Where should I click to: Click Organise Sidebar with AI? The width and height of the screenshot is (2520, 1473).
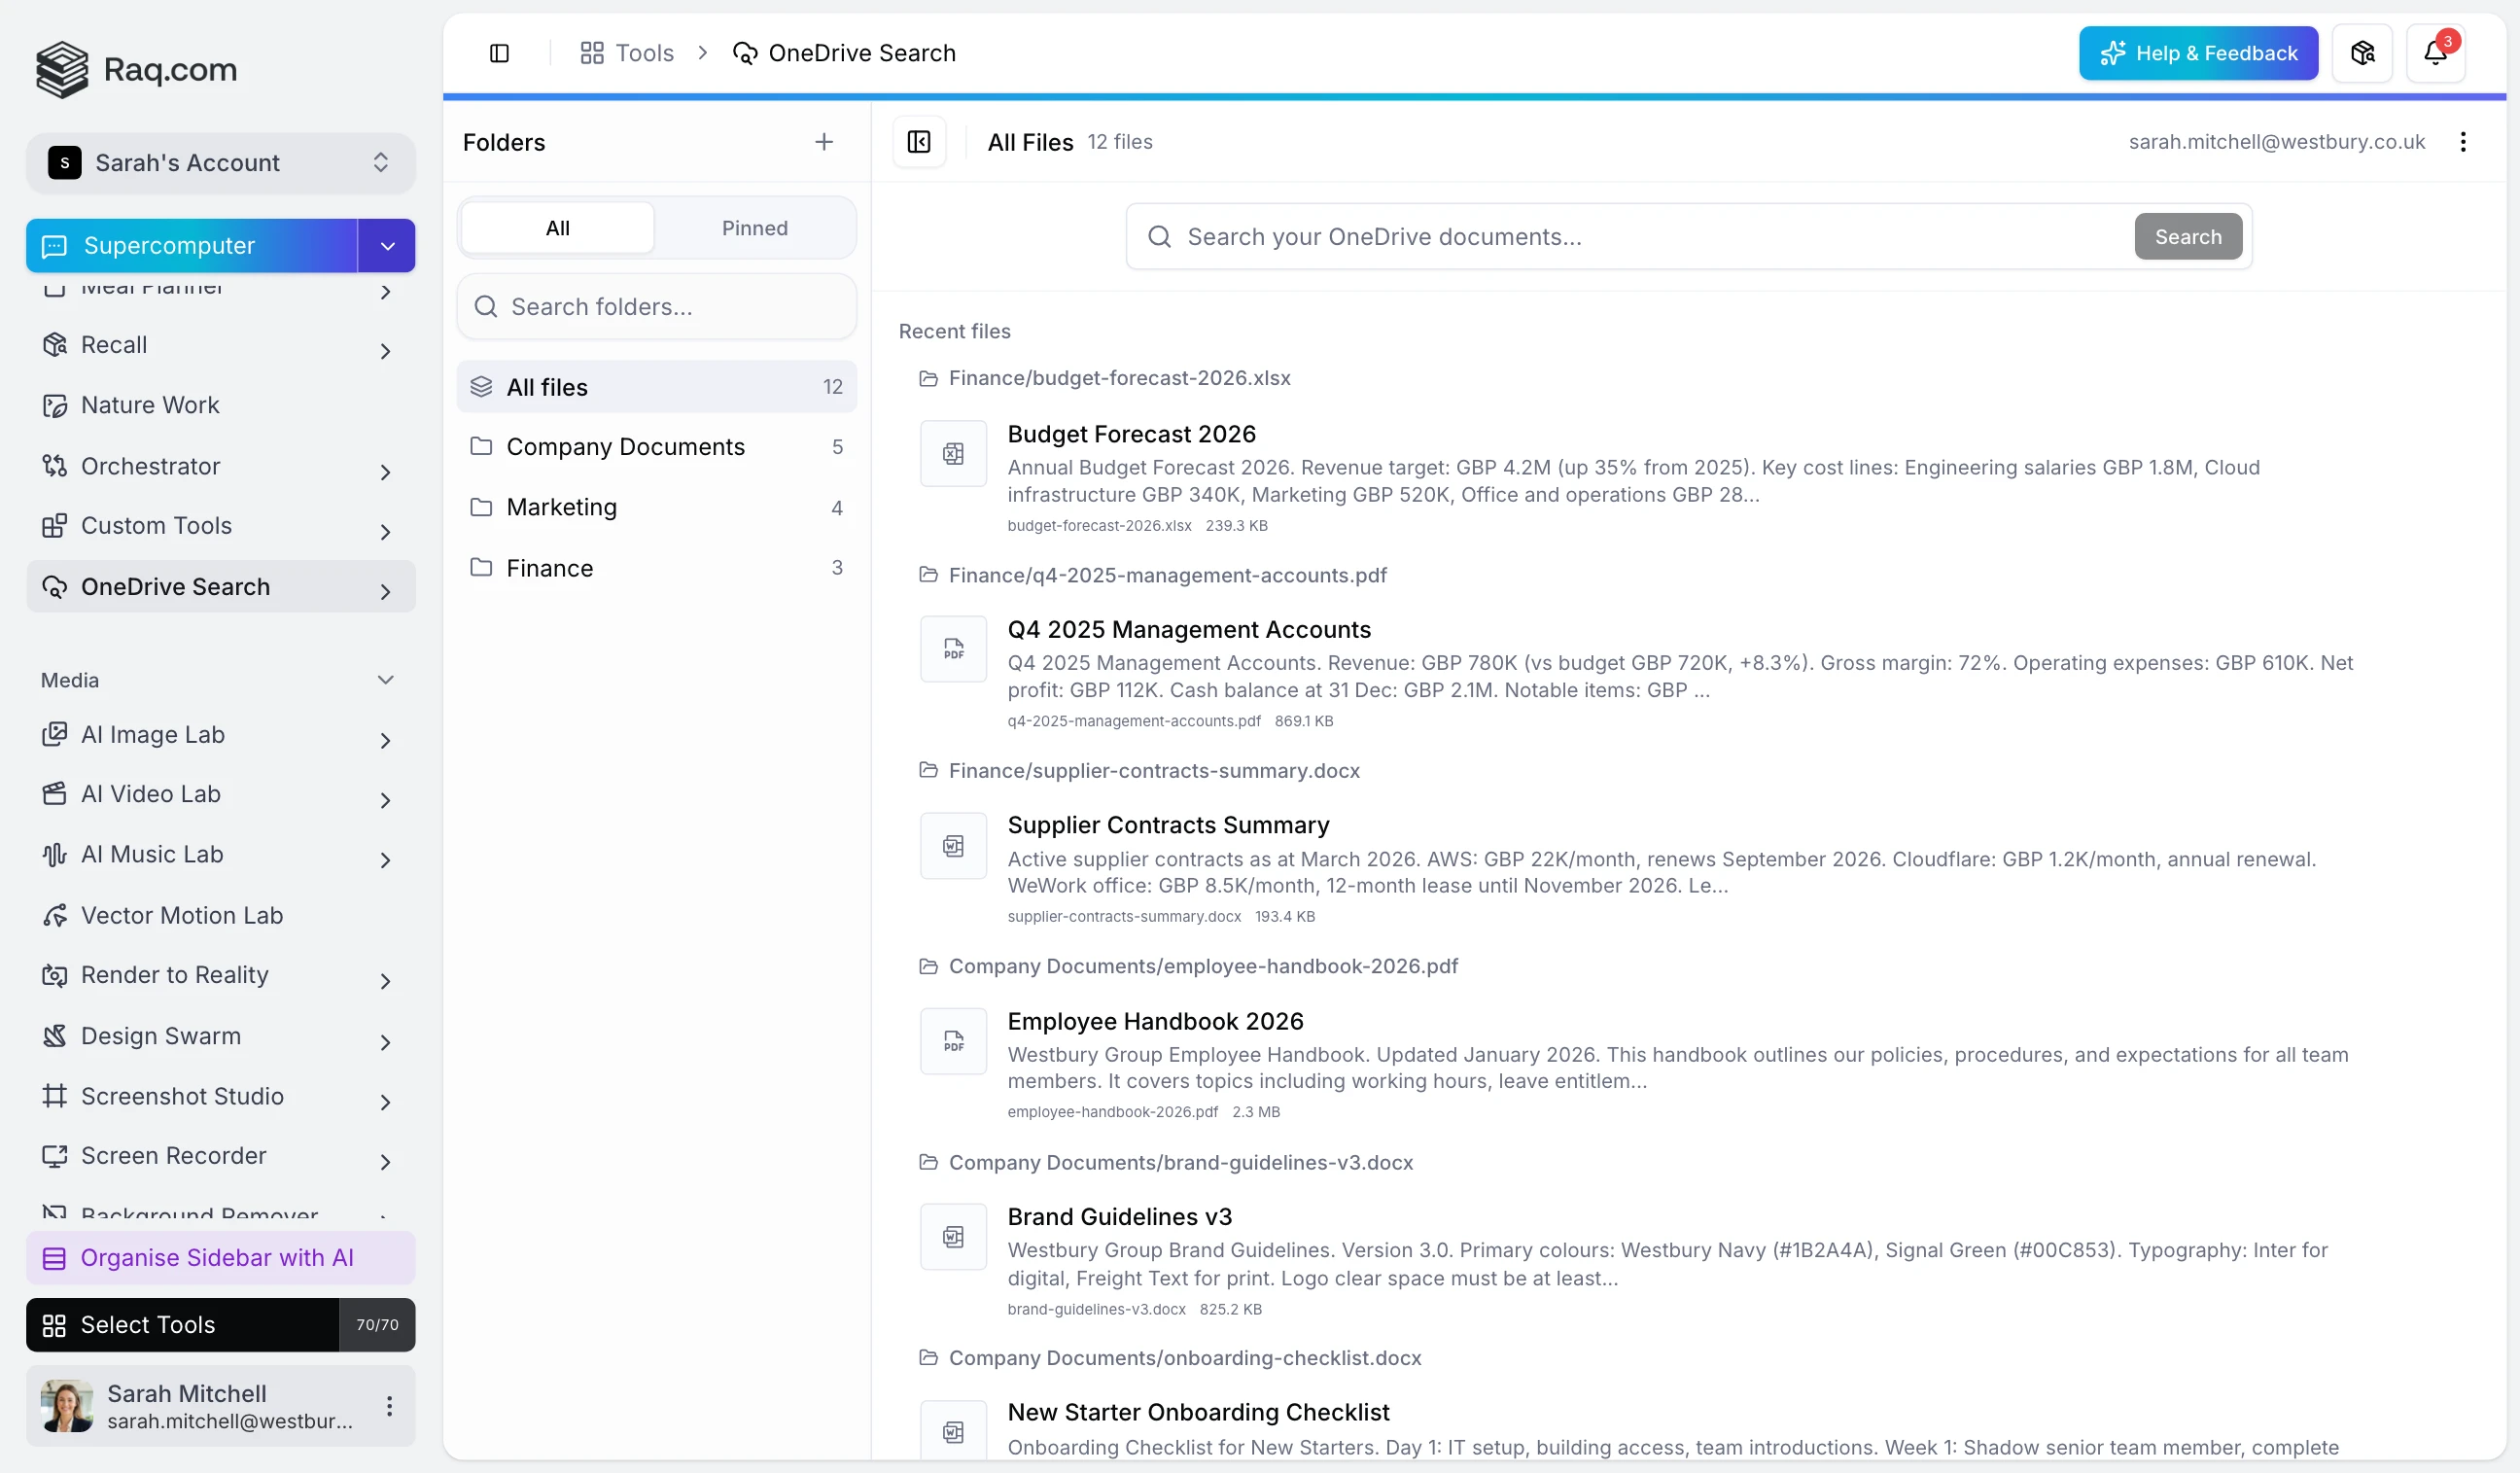point(220,1258)
